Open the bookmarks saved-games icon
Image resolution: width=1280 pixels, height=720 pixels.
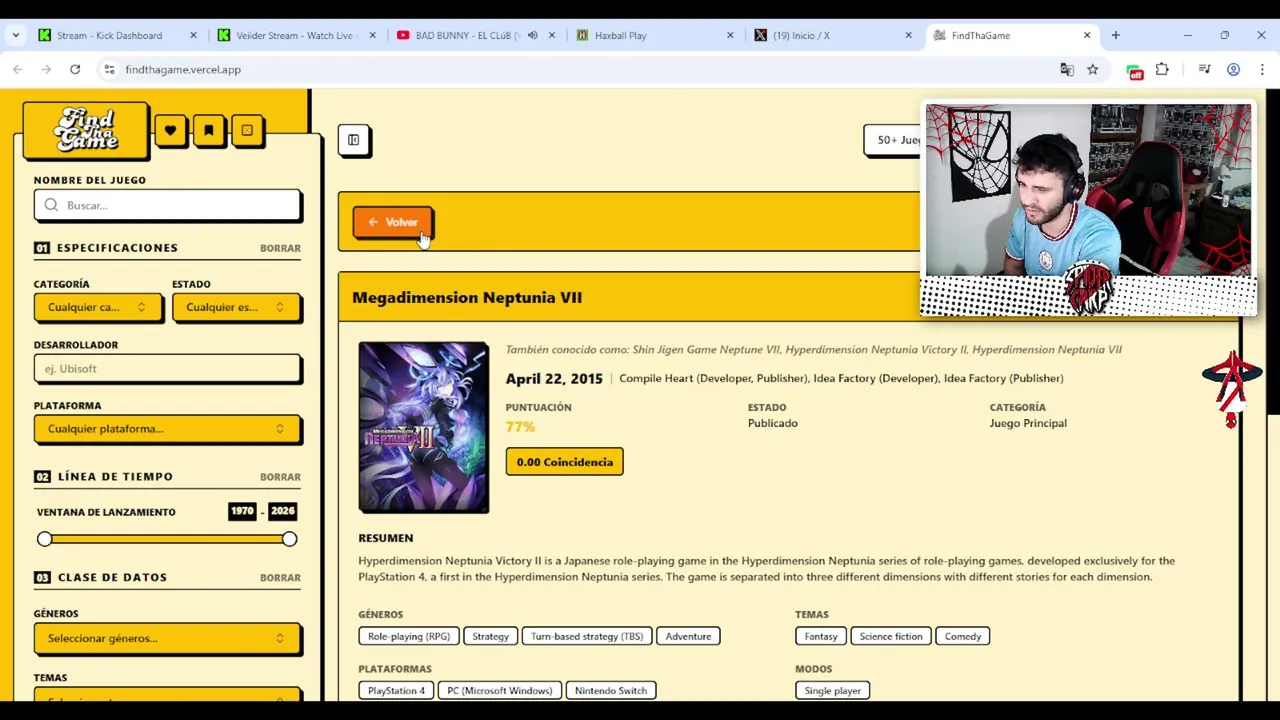[208, 130]
